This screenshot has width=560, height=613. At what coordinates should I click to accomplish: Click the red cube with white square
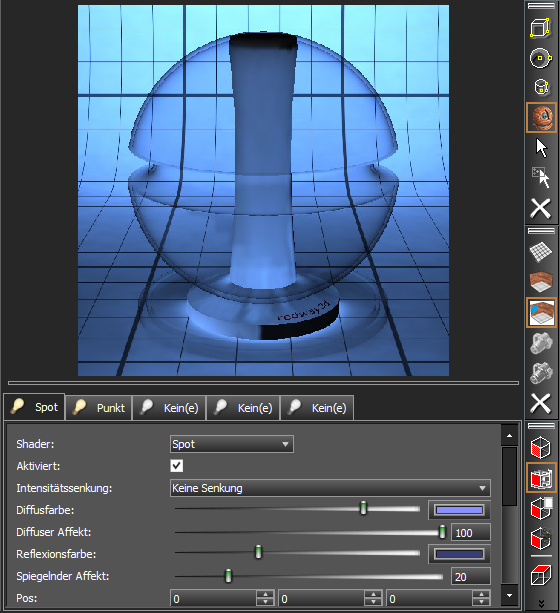(541, 508)
